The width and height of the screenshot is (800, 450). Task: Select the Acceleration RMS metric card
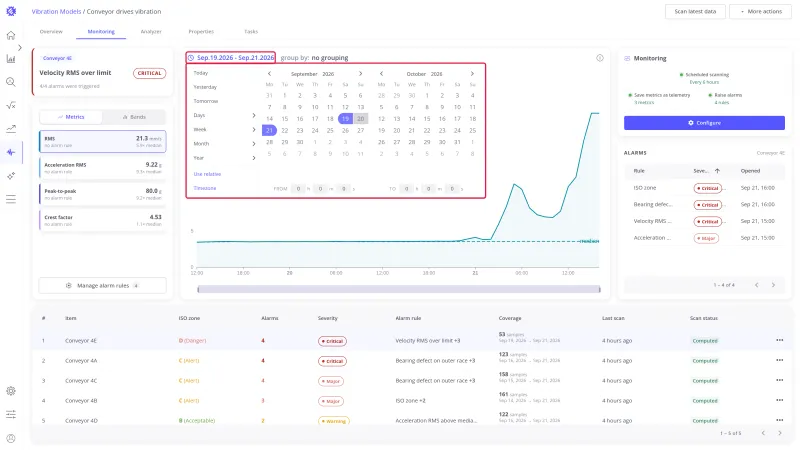click(103, 168)
